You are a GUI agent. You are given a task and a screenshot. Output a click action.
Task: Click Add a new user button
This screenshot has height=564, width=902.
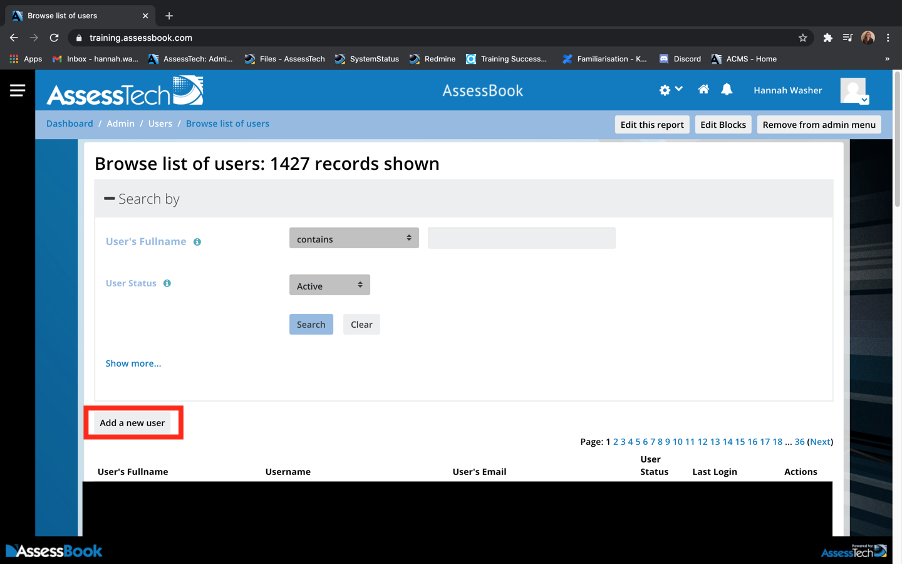[132, 423]
